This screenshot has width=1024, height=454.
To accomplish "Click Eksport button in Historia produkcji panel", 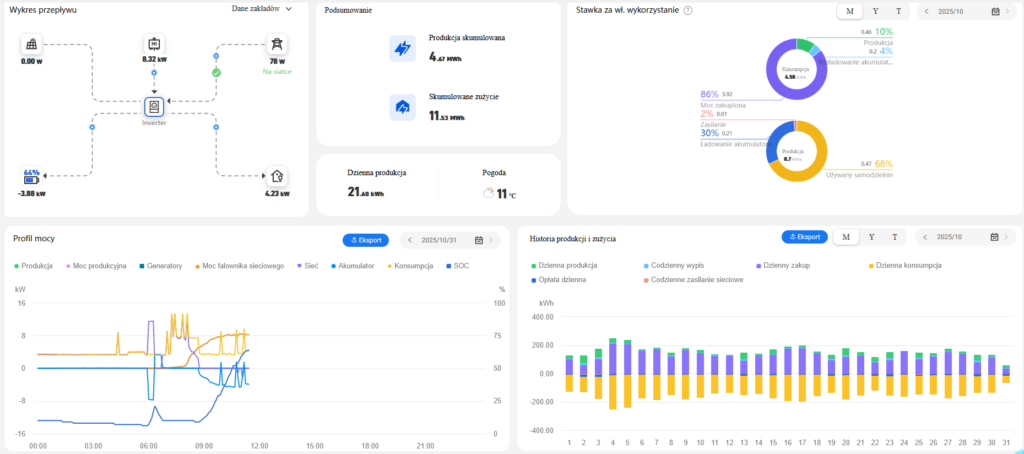I will click(805, 237).
